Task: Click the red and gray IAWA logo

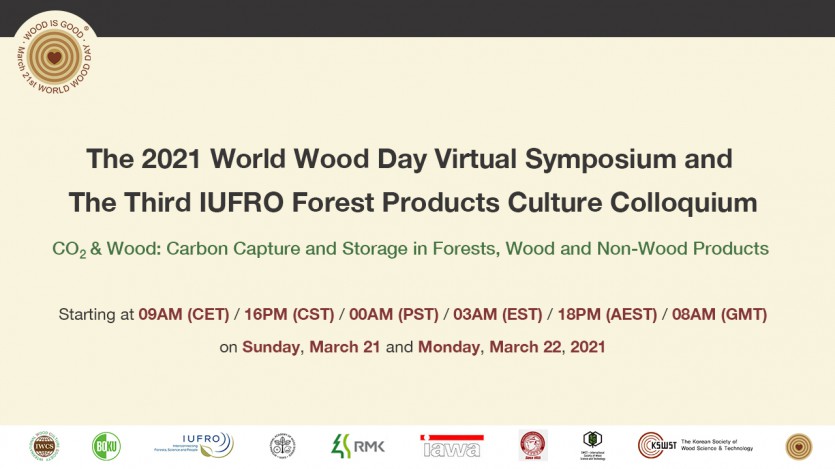Action: click(x=452, y=446)
